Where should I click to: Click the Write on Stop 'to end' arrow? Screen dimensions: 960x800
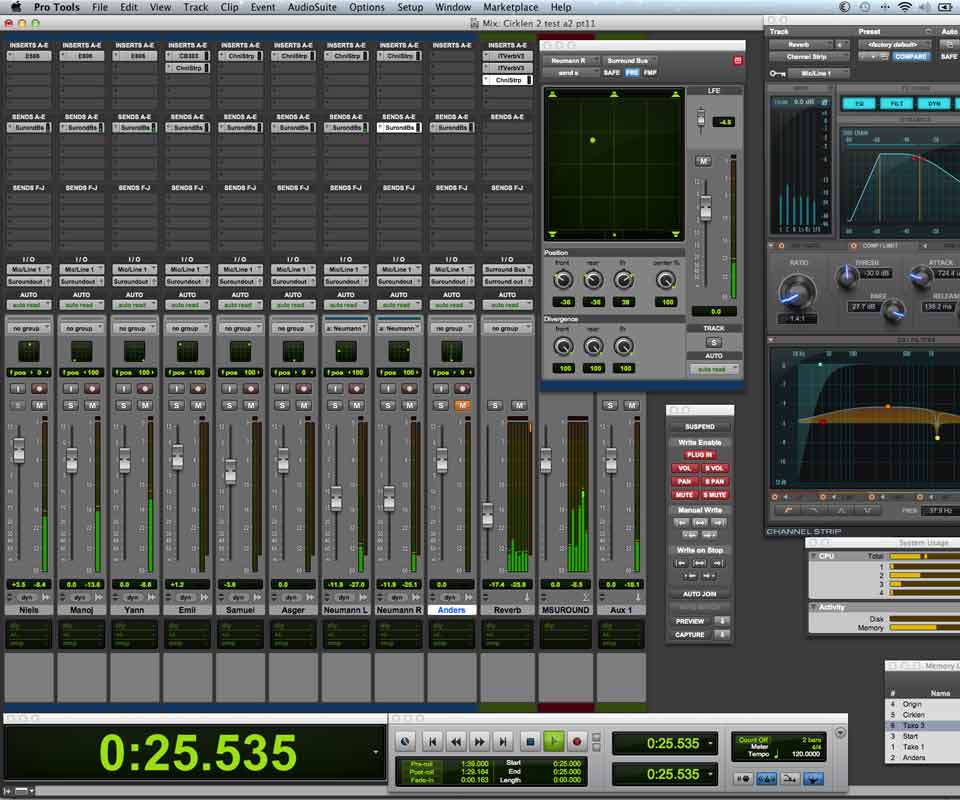point(718,563)
